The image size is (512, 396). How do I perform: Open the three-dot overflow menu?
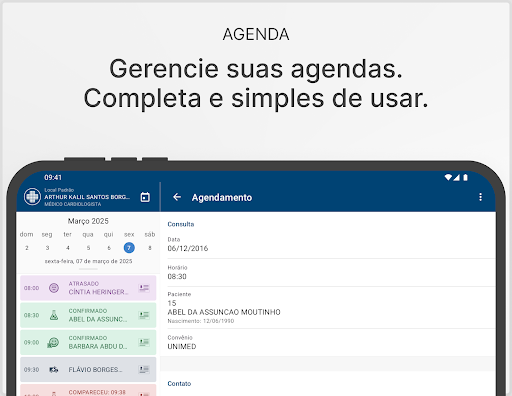(480, 197)
